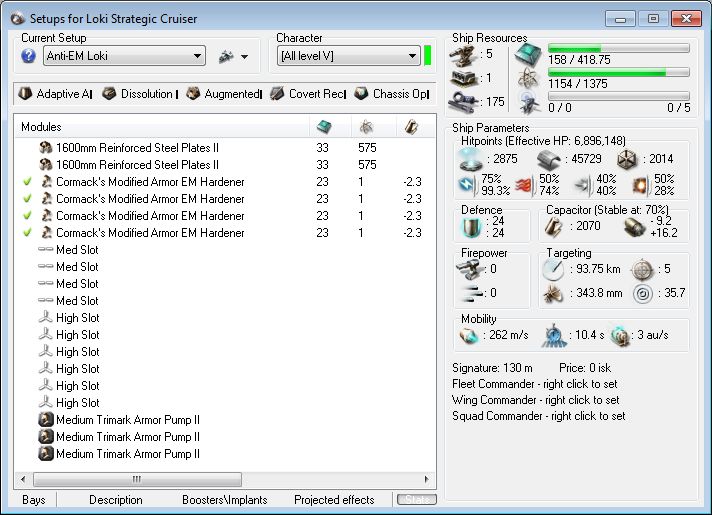Viewport: 712px width, 515px height.
Task: Click the CPU column header icon in the Modules list
Action: click(x=324, y=127)
